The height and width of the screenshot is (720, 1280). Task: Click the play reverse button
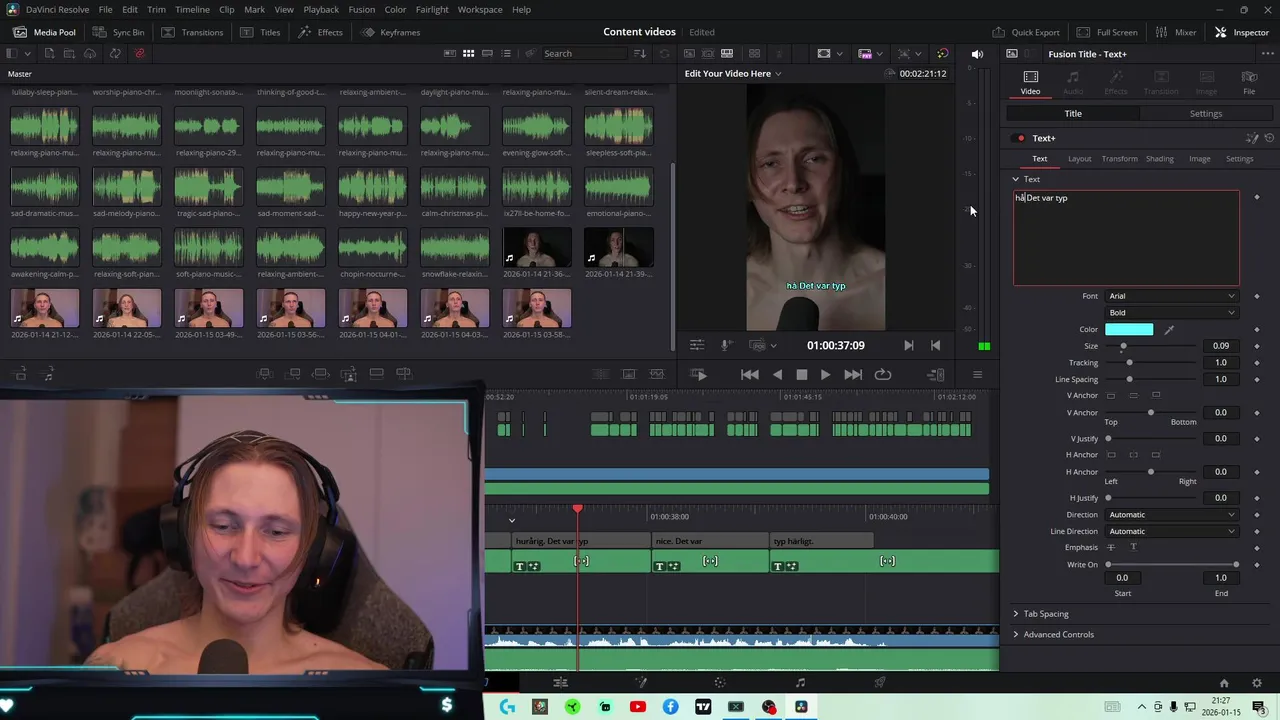777,374
